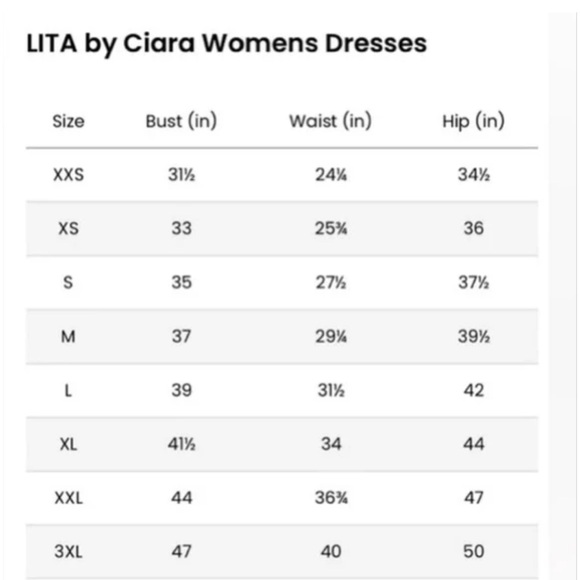Click the XL size row label

[68, 444]
